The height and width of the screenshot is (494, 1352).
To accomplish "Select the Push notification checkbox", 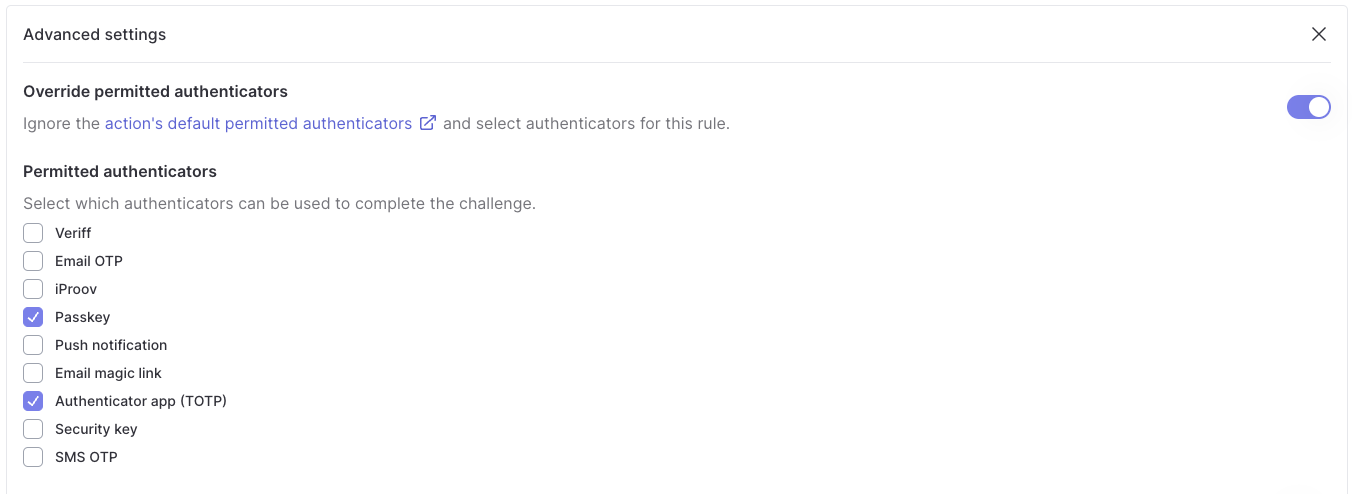I will coord(33,345).
